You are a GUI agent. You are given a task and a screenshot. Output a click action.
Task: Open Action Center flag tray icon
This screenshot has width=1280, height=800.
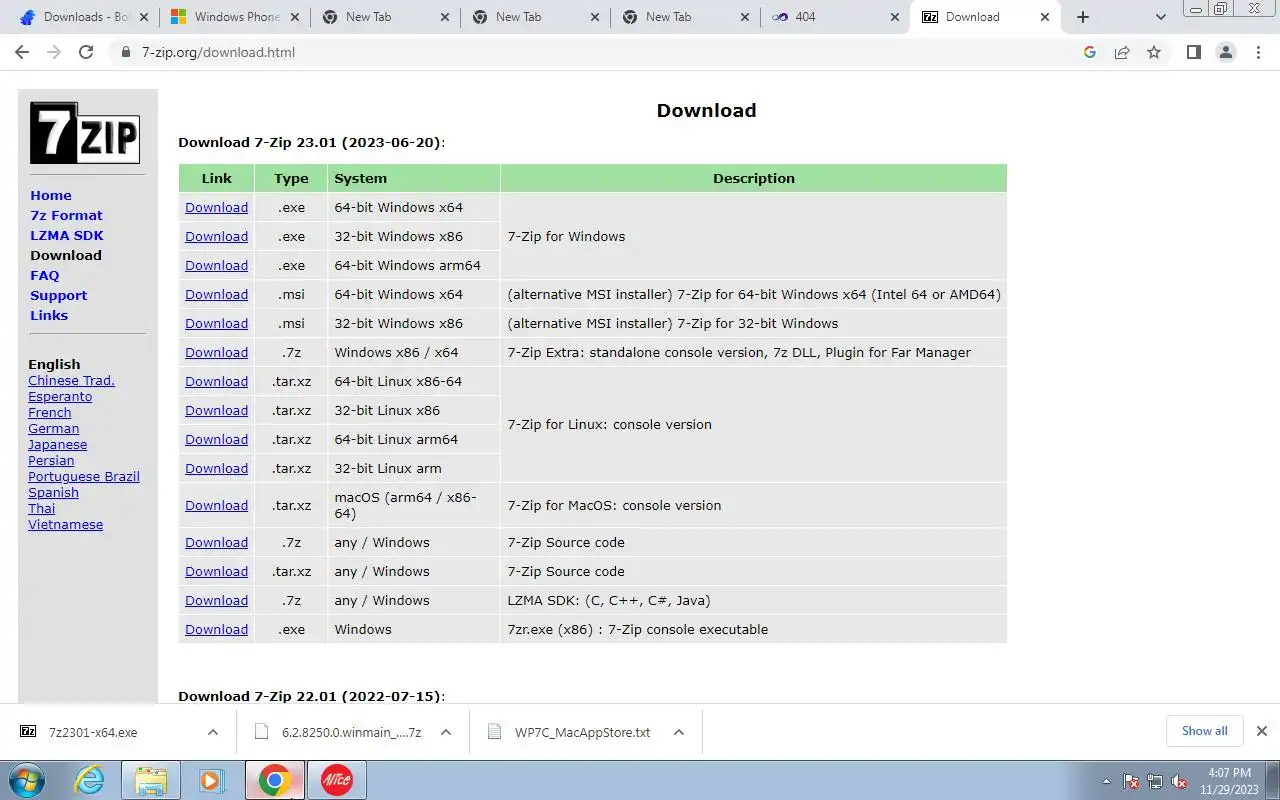1131,781
